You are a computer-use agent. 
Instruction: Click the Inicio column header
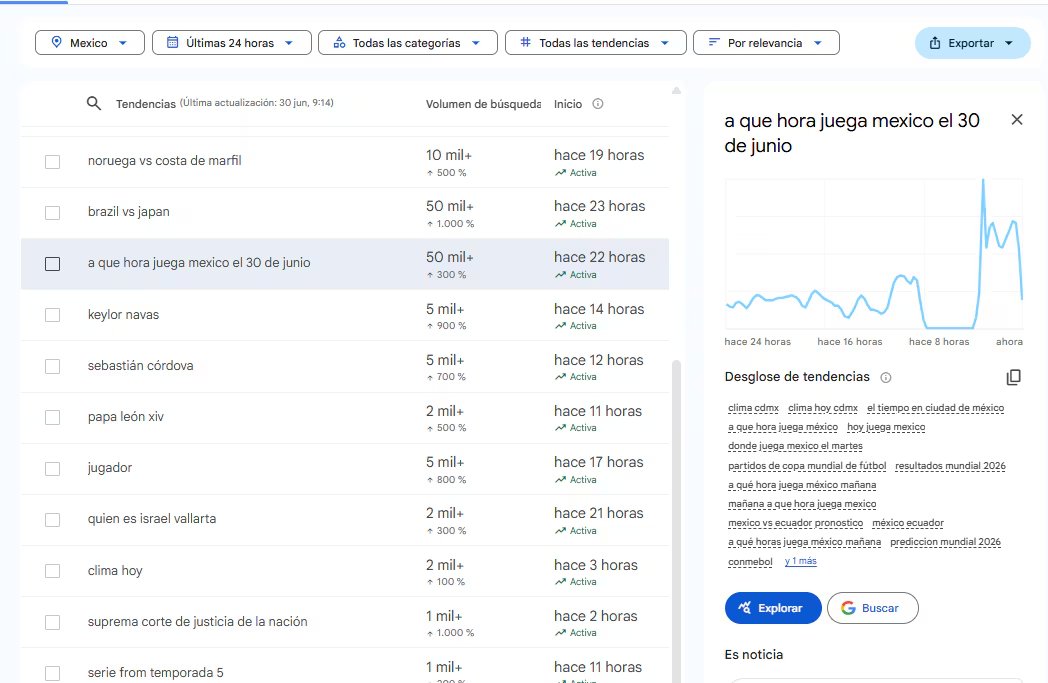coord(567,104)
